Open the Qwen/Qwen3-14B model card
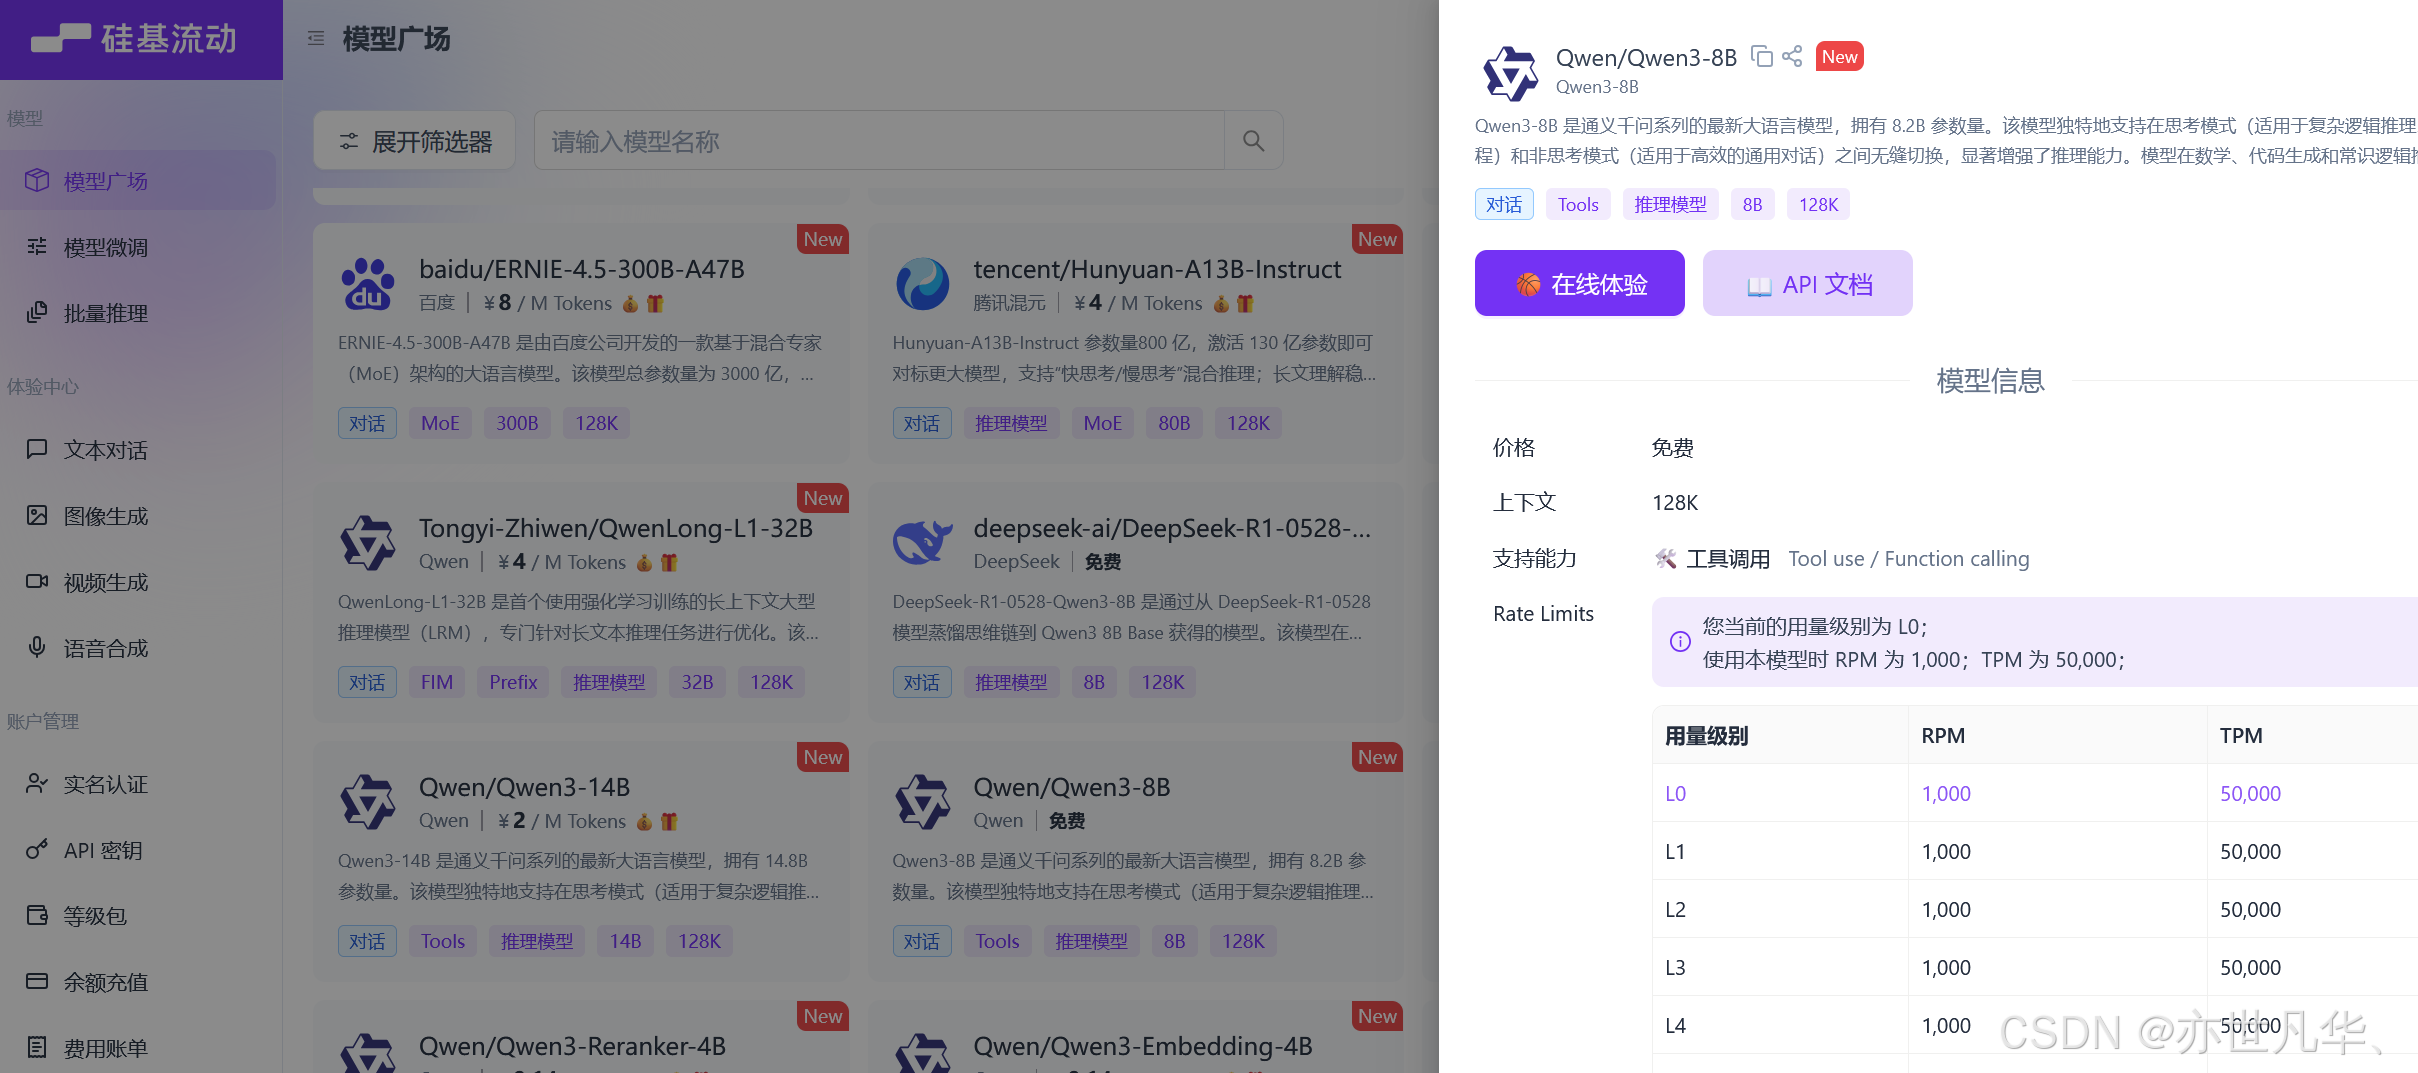 581,861
